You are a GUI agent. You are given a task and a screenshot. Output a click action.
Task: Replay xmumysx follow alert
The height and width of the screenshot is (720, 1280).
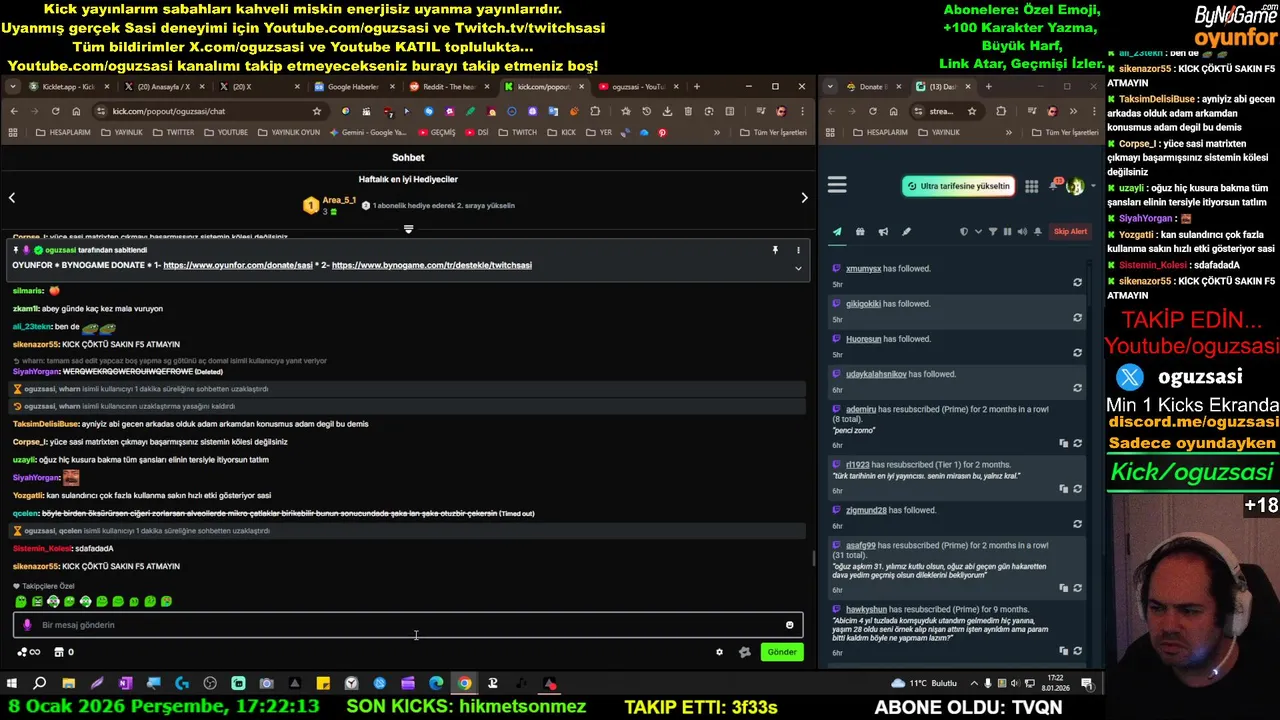(1077, 283)
